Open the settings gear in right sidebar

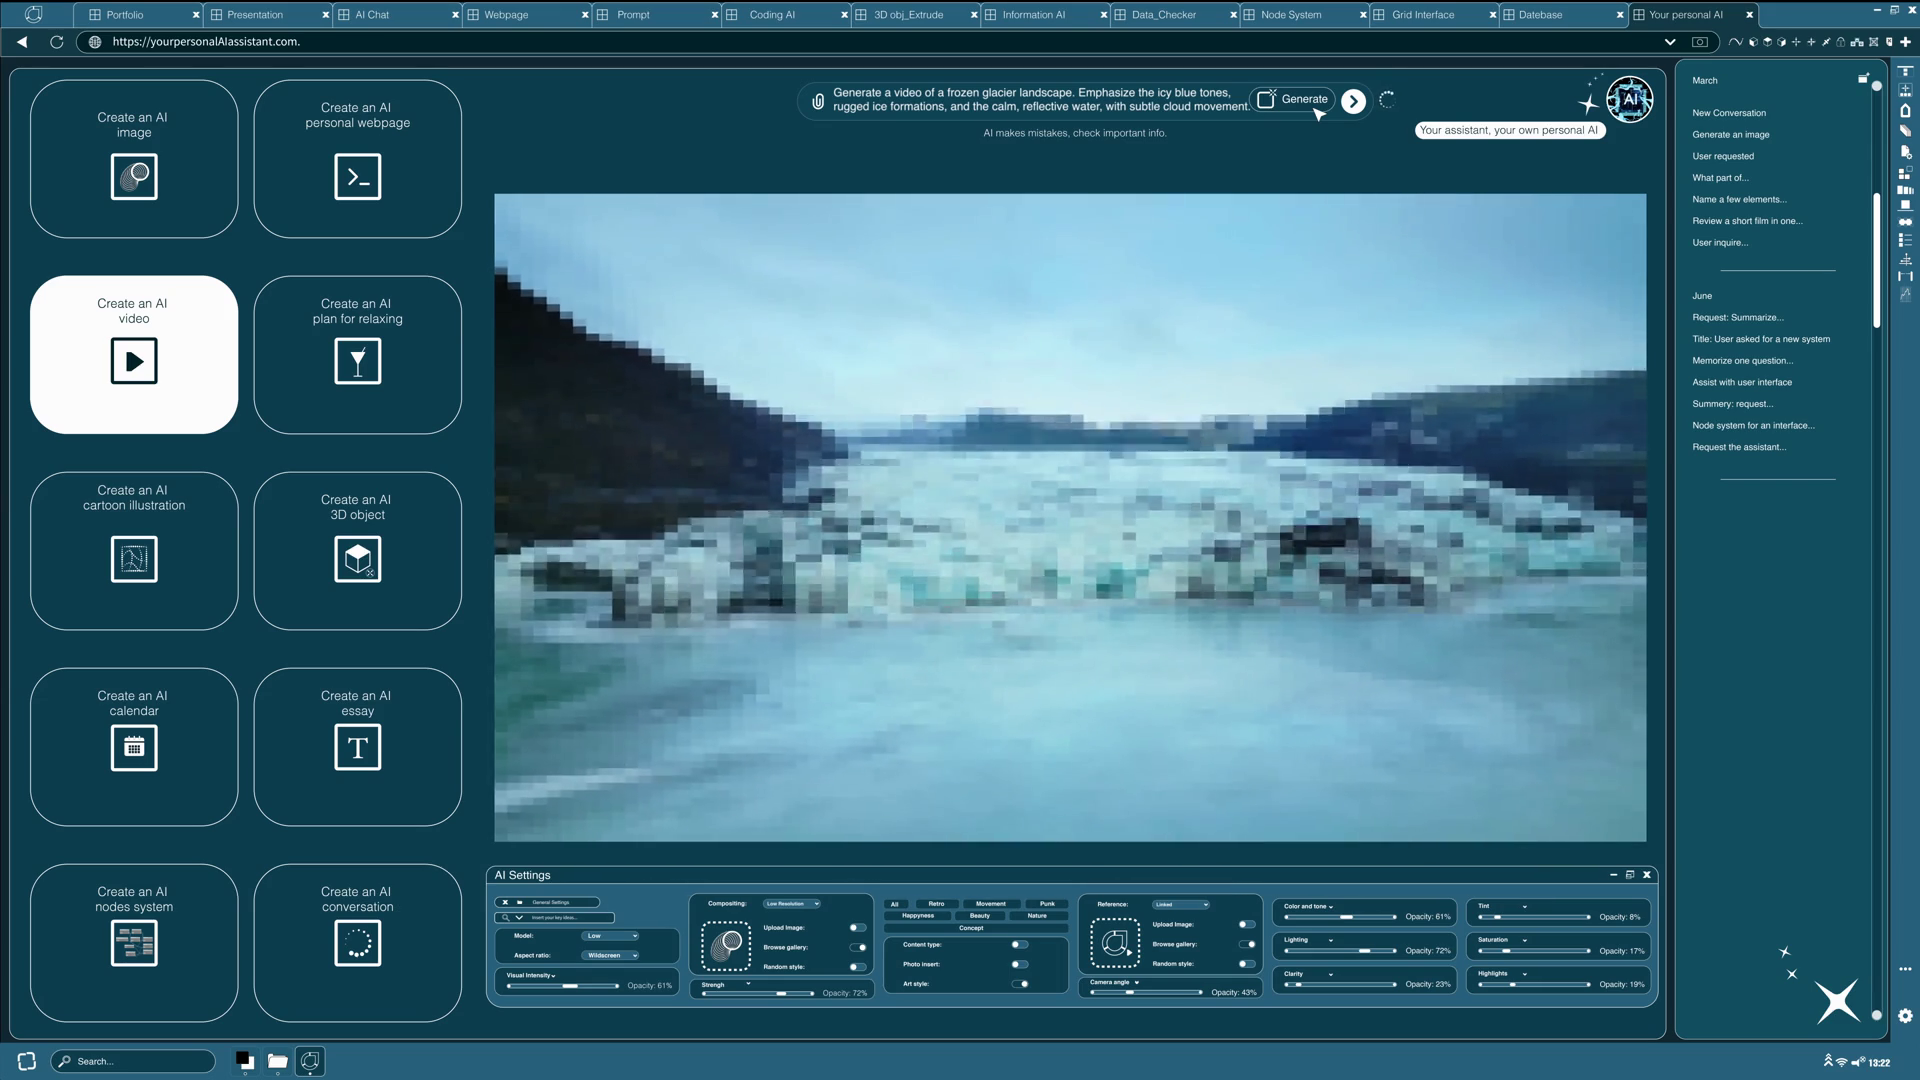(x=1905, y=1015)
